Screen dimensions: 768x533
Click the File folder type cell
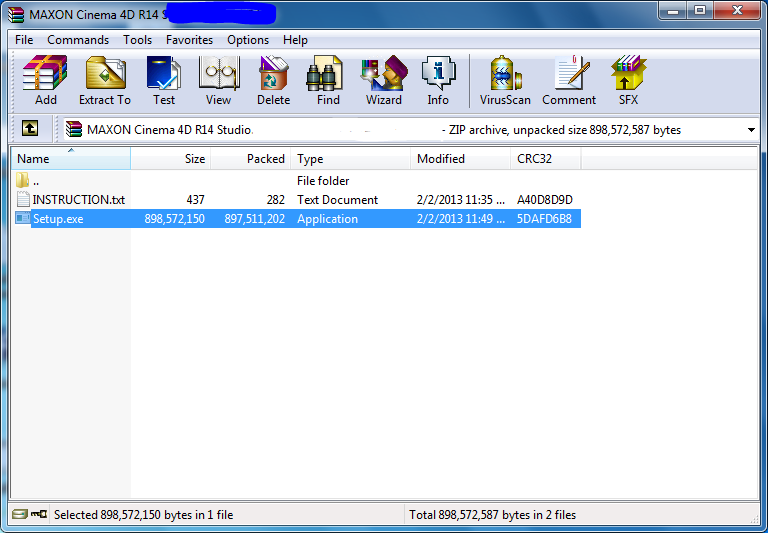coord(323,181)
